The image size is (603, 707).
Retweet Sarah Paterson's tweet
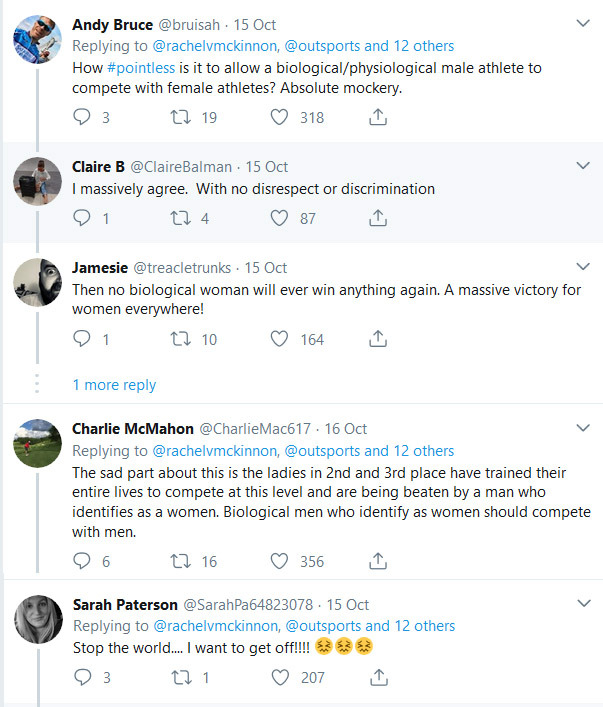coord(181,677)
